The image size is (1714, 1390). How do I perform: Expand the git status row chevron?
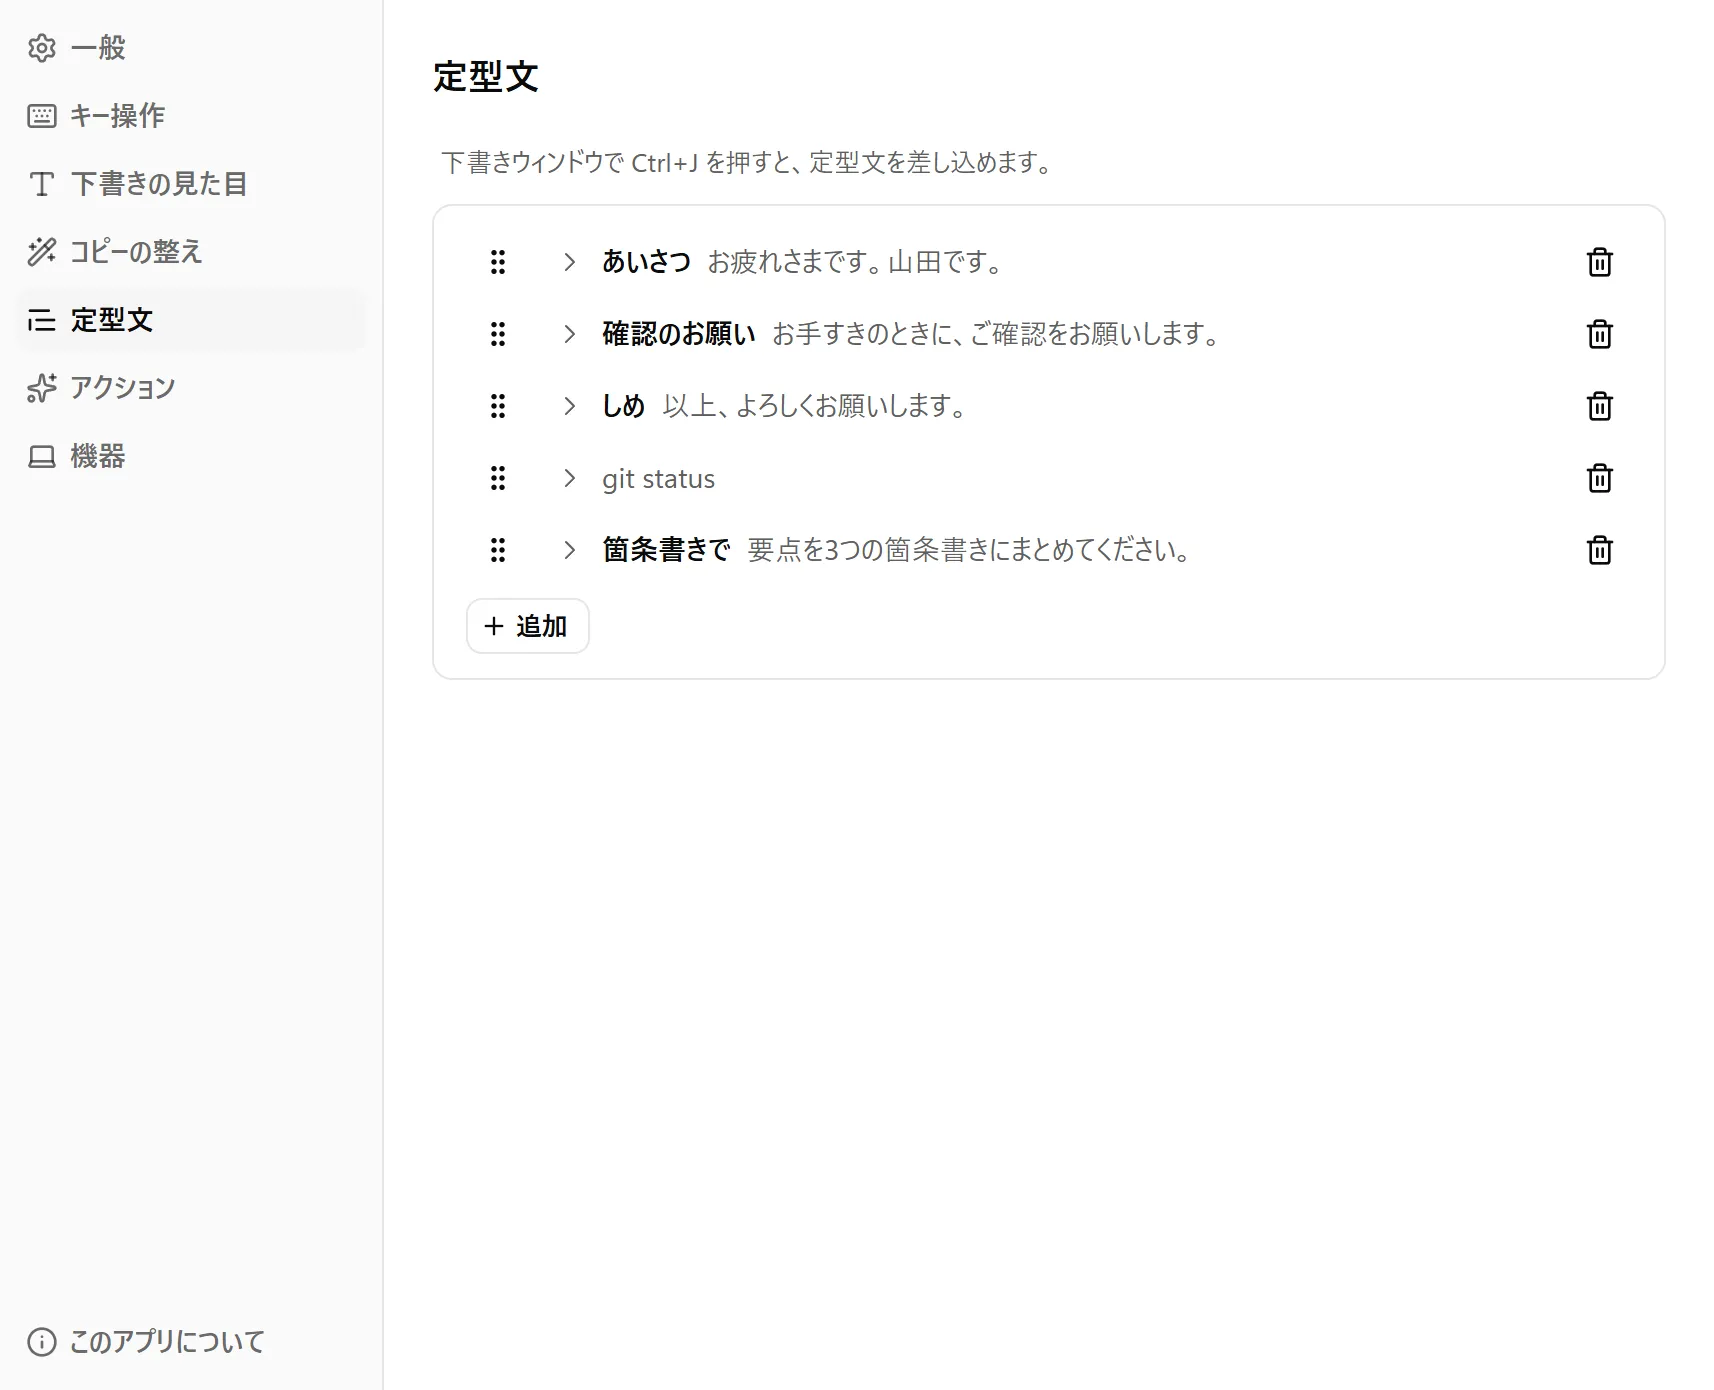coord(569,478)
